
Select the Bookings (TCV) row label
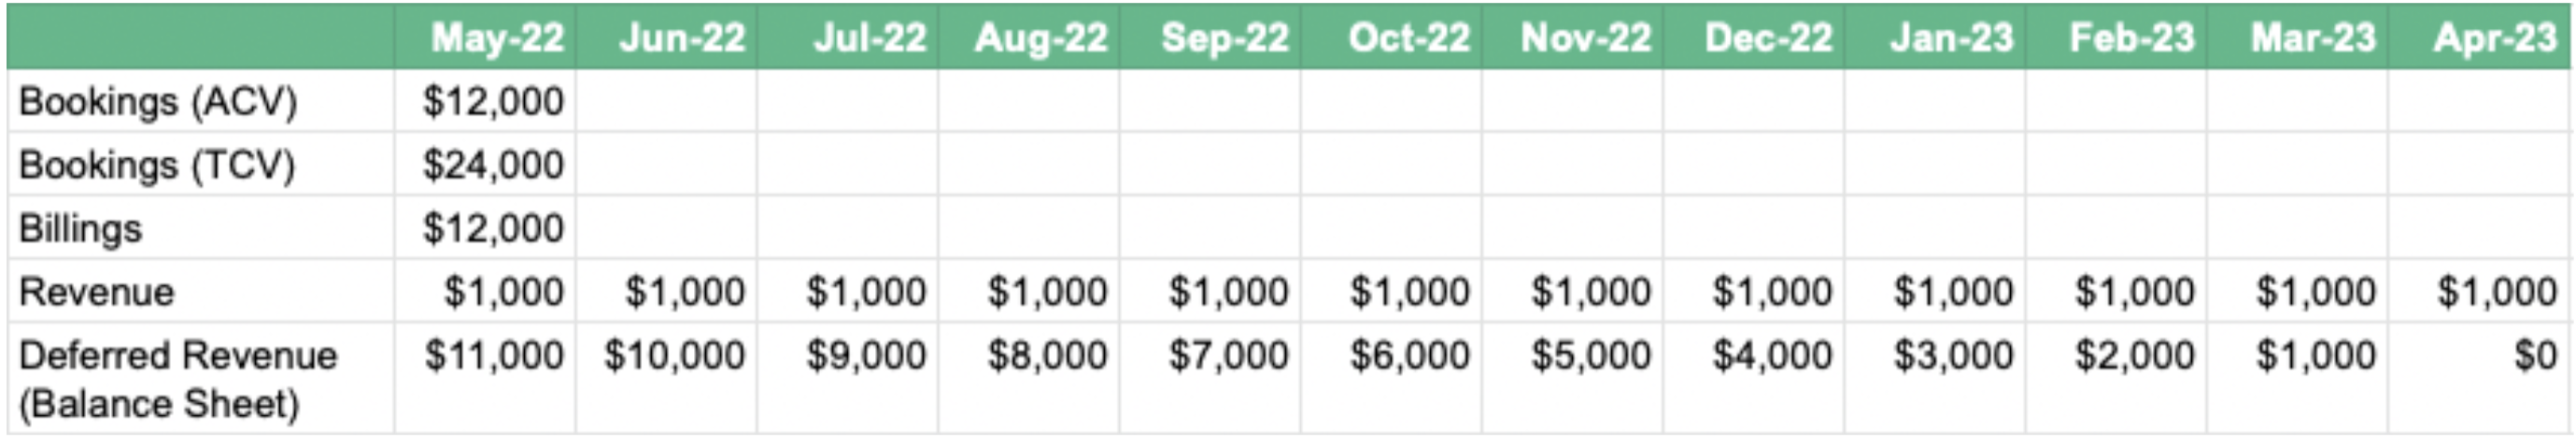pos(157,165)
